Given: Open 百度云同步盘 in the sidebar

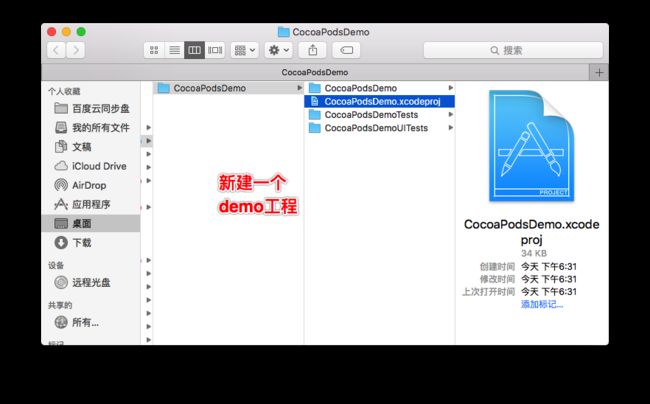Looking at the screenshot, I should pos(92,109).
